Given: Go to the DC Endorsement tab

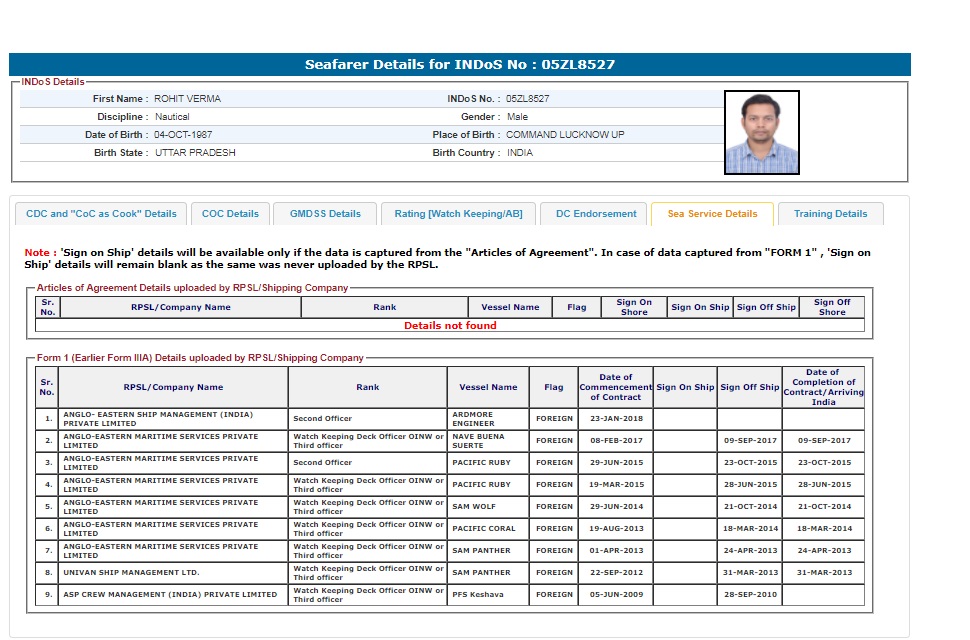Looking at the screenshot, I should pos(596,214).
